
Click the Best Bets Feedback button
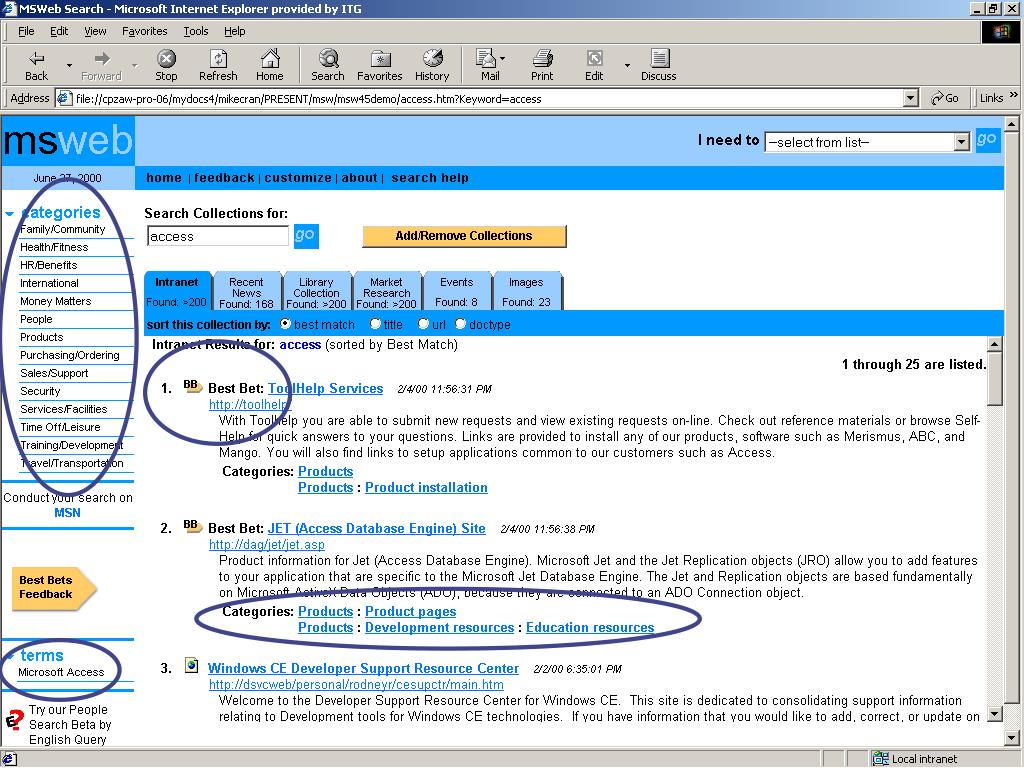pos(54,587)
